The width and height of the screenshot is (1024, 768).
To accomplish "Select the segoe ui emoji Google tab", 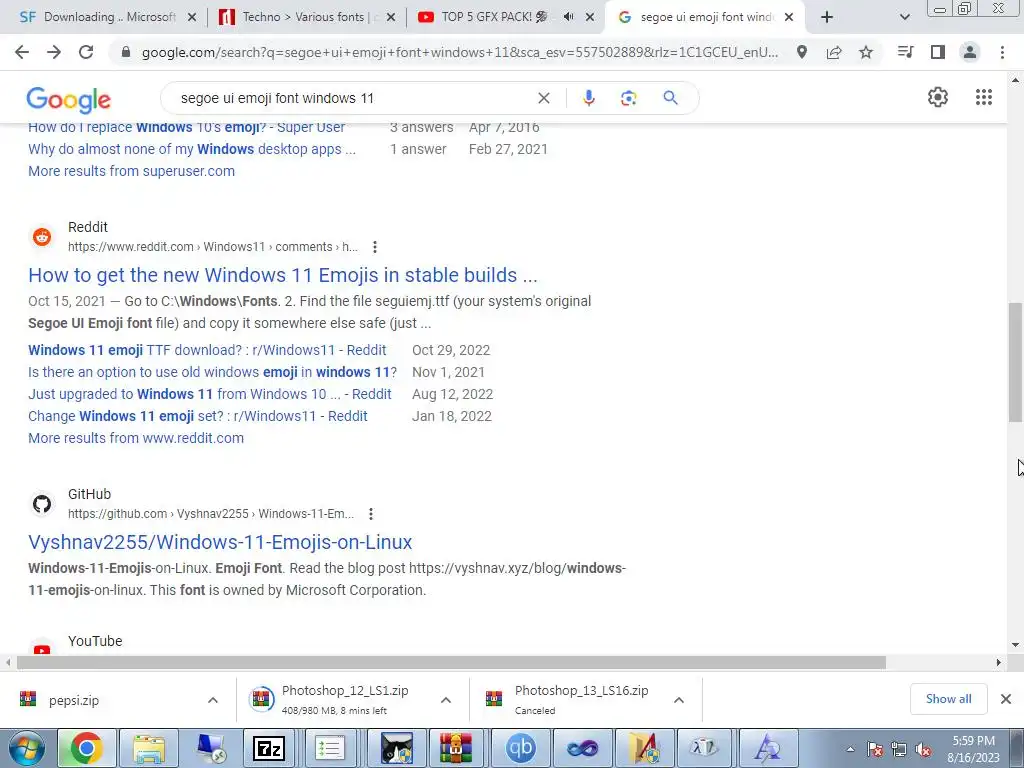I will tap(705, 17).
